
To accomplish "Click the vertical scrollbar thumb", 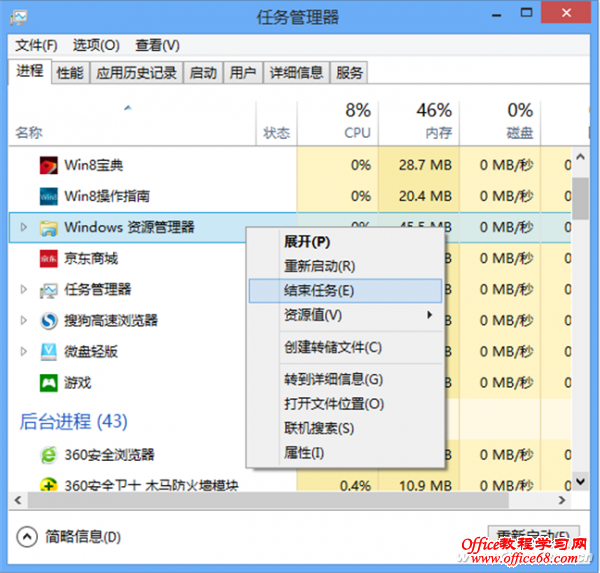I will 581,198.
